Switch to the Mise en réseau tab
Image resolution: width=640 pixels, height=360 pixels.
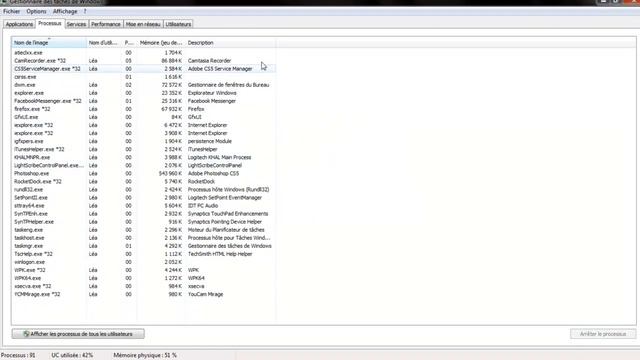click(143, 24)
